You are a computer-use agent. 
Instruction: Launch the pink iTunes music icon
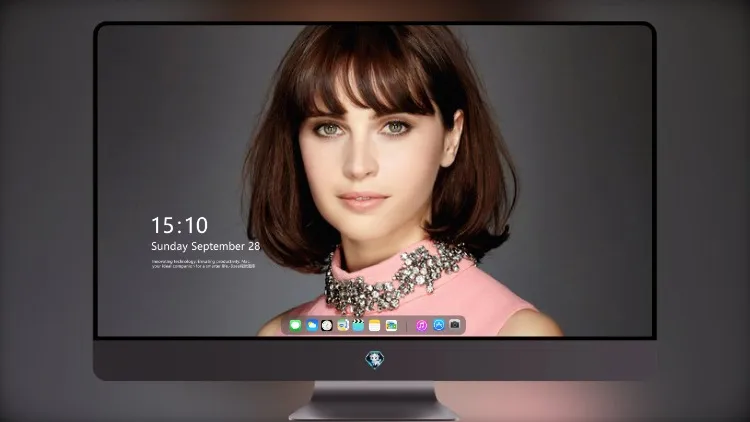coord(421,325)
